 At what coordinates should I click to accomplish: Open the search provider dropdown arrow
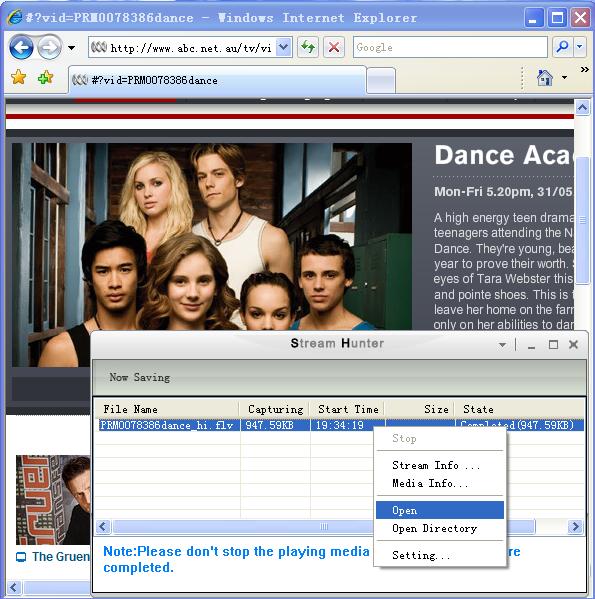(579, 47)
